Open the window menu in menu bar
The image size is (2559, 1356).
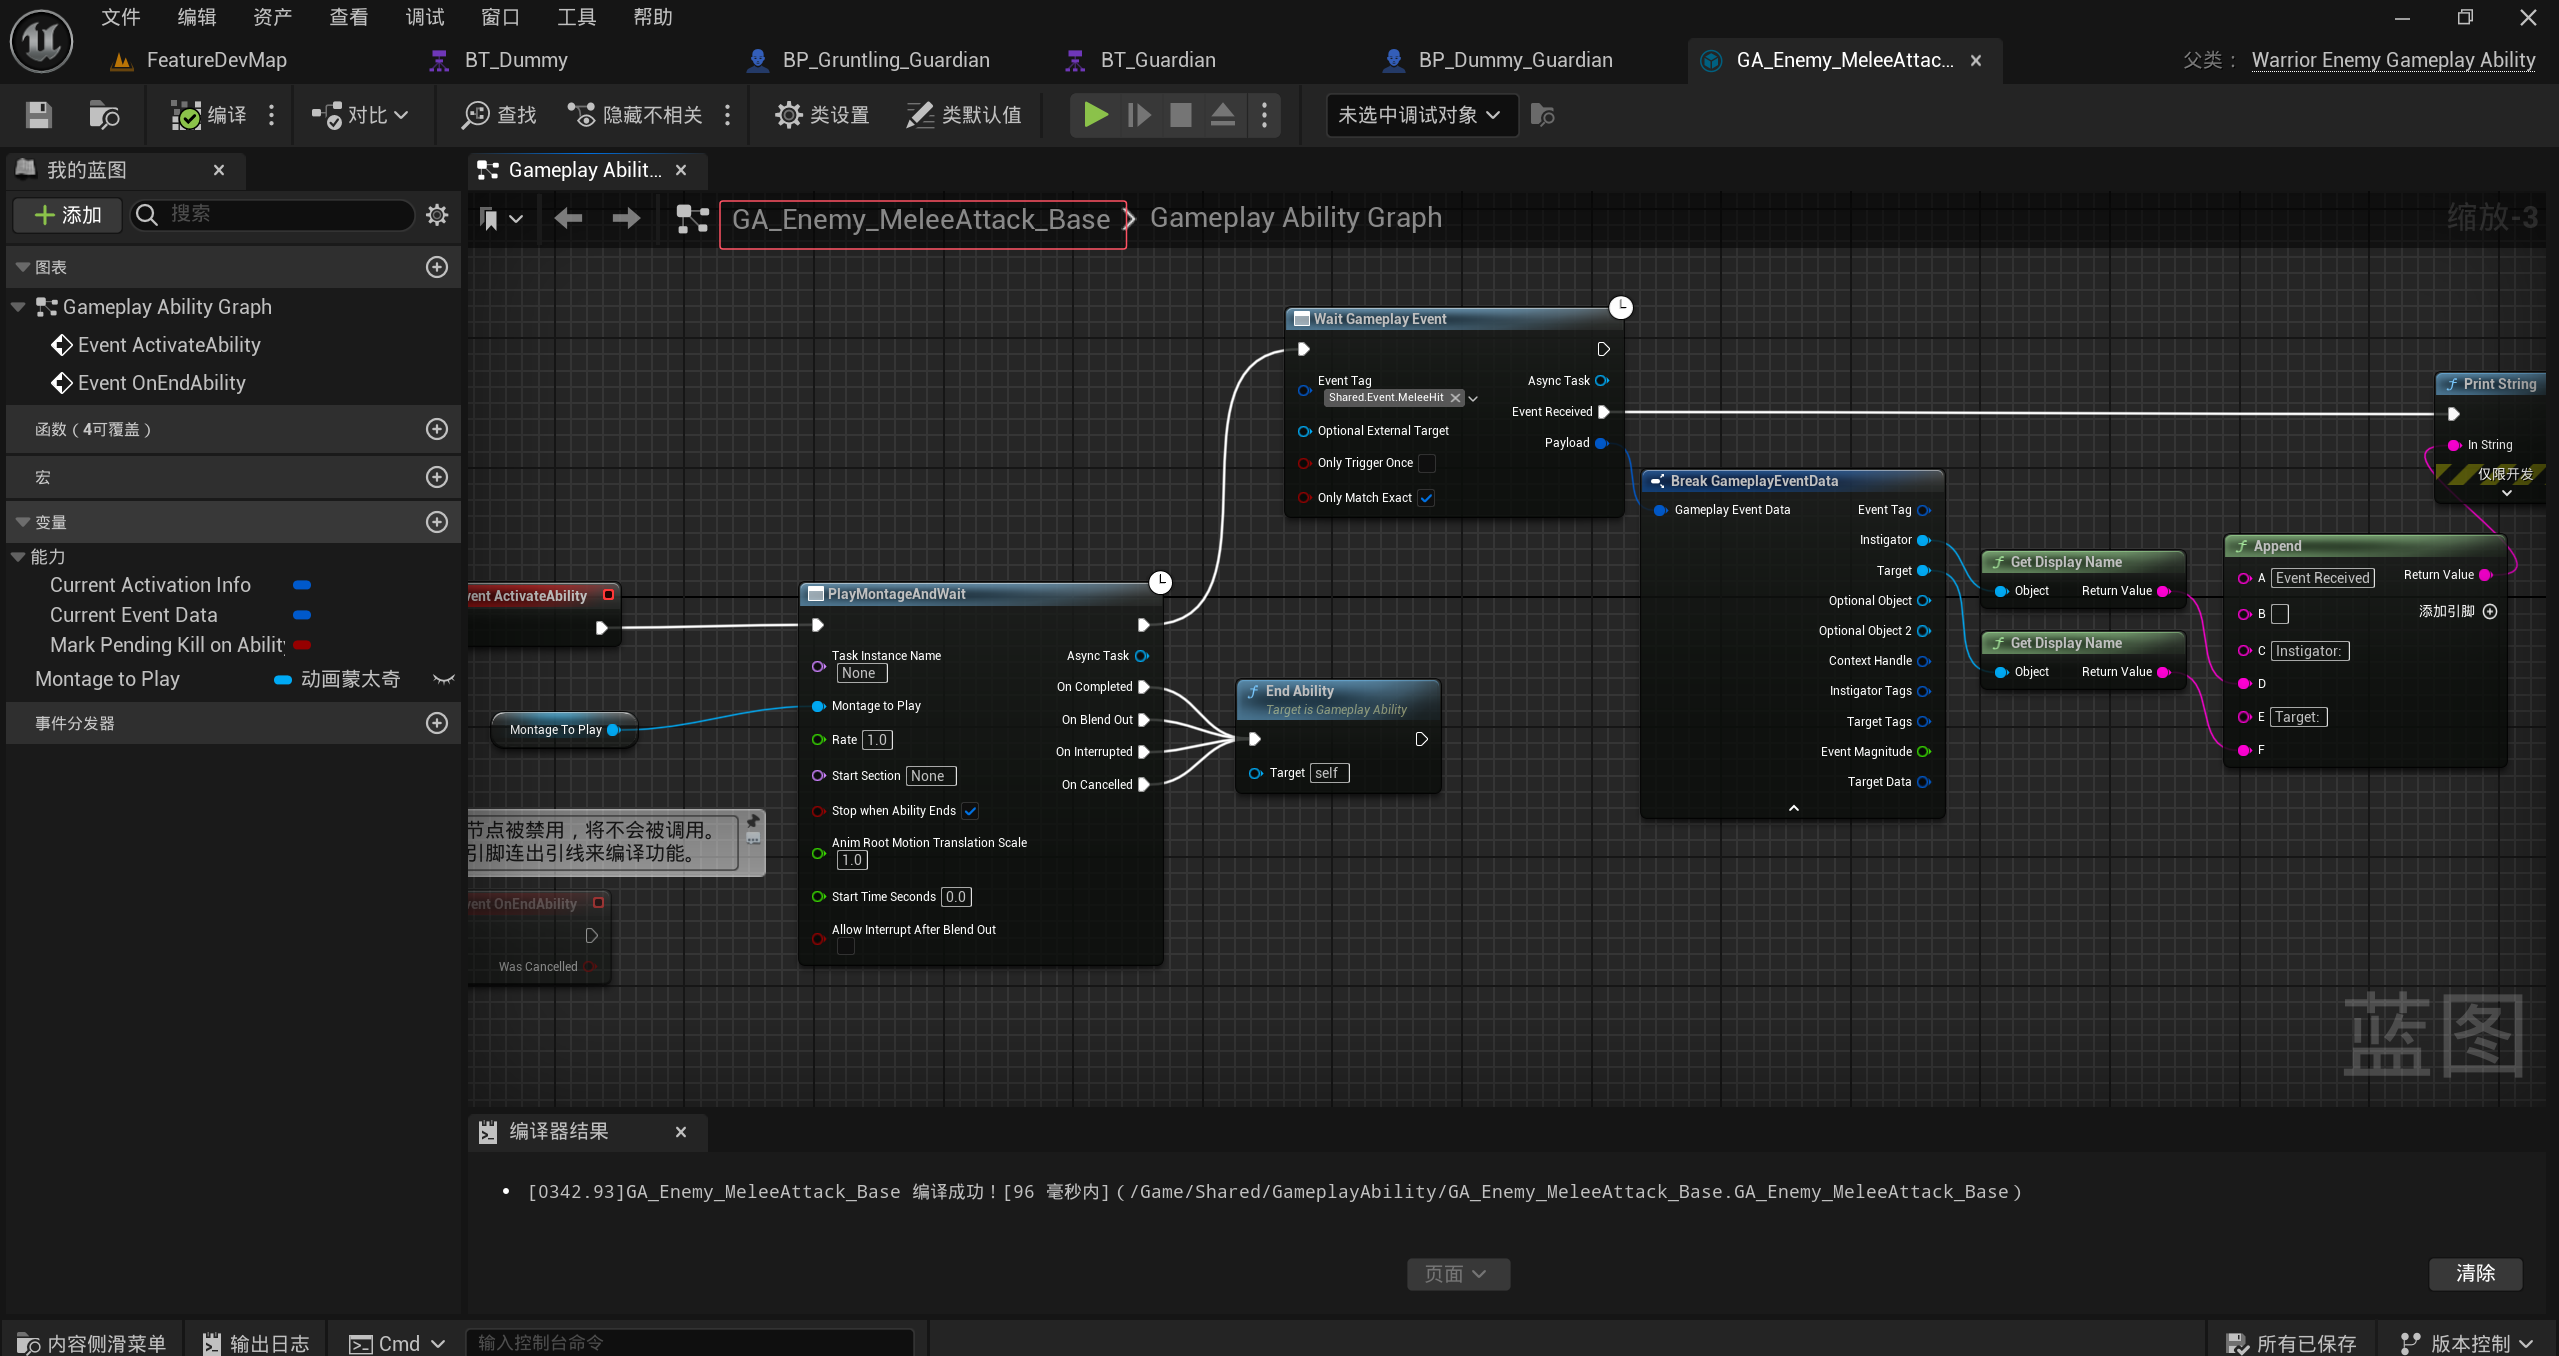pyautogui.click(x=500, y=17)
